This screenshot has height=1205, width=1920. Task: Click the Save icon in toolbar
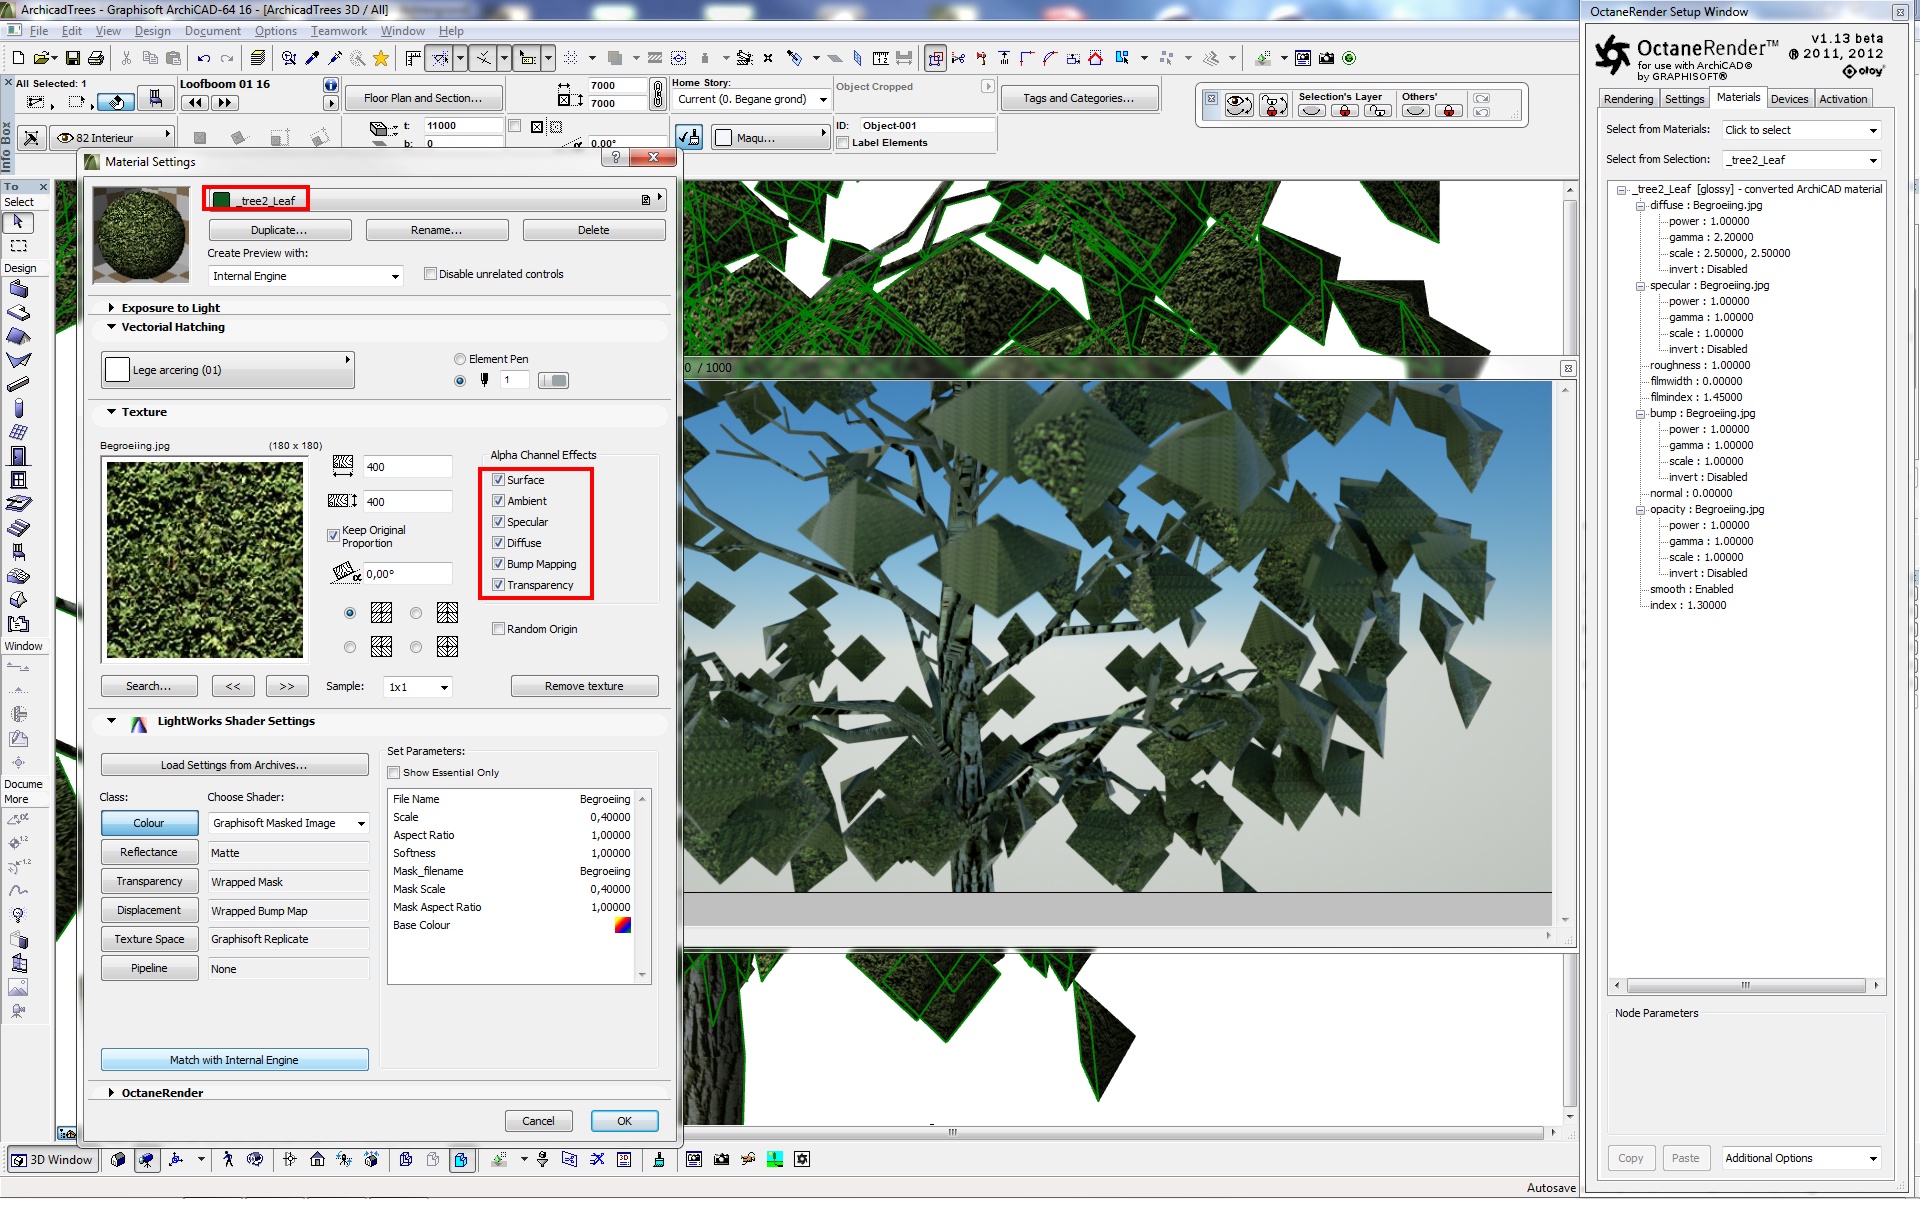pyautogui.click(x=72, y=58)
